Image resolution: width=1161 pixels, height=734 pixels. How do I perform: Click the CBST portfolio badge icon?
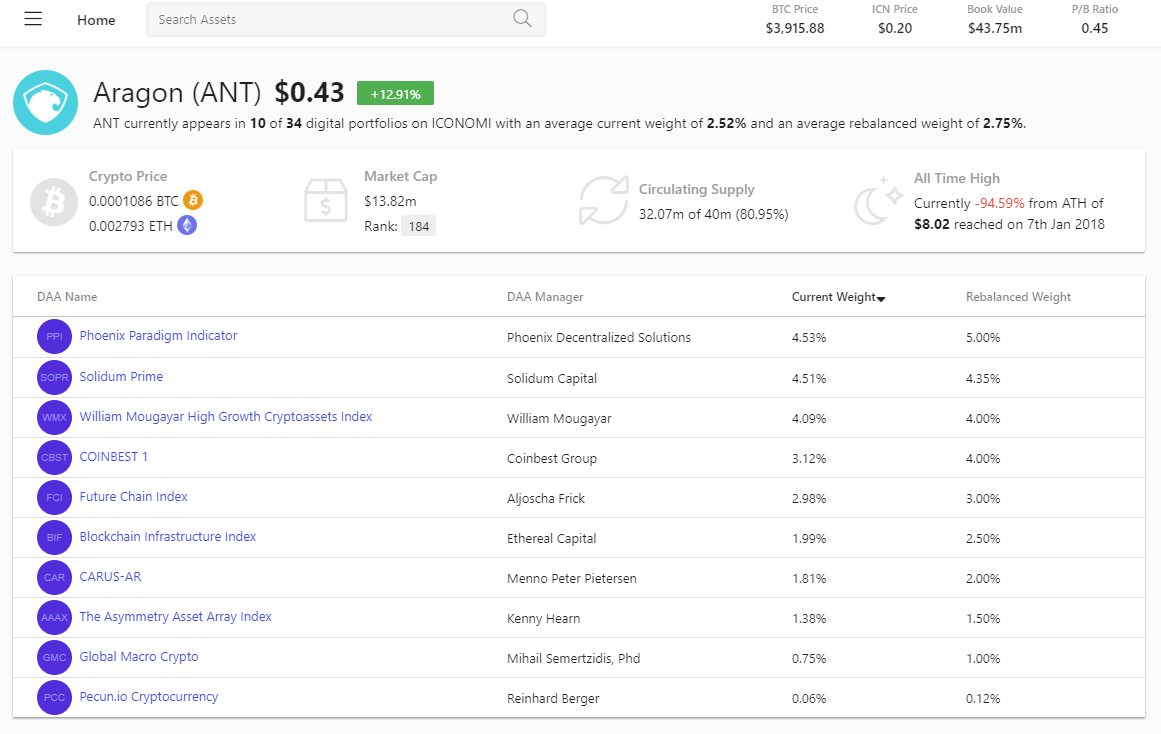pos(54,457)
